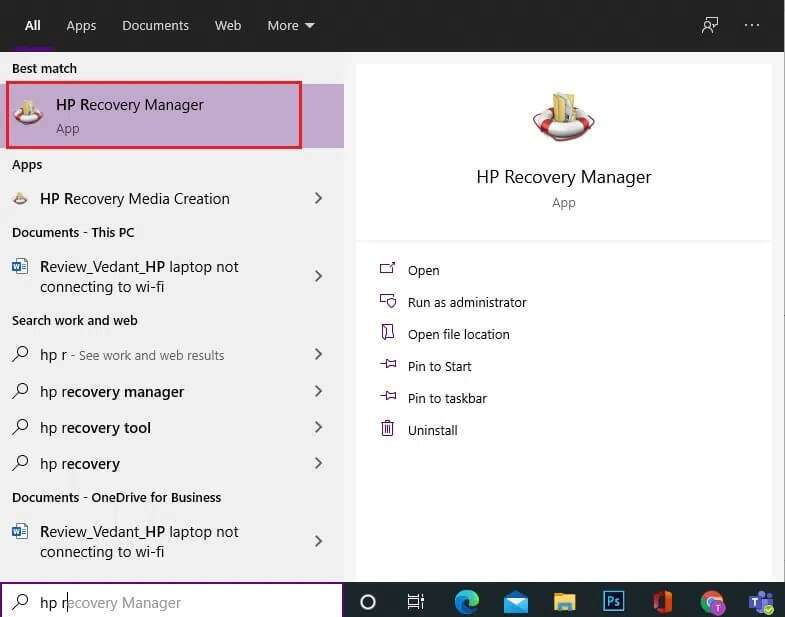
Task: Click the HP Recovery Manager title in preview pane
Action: click(x=564, y=177)
